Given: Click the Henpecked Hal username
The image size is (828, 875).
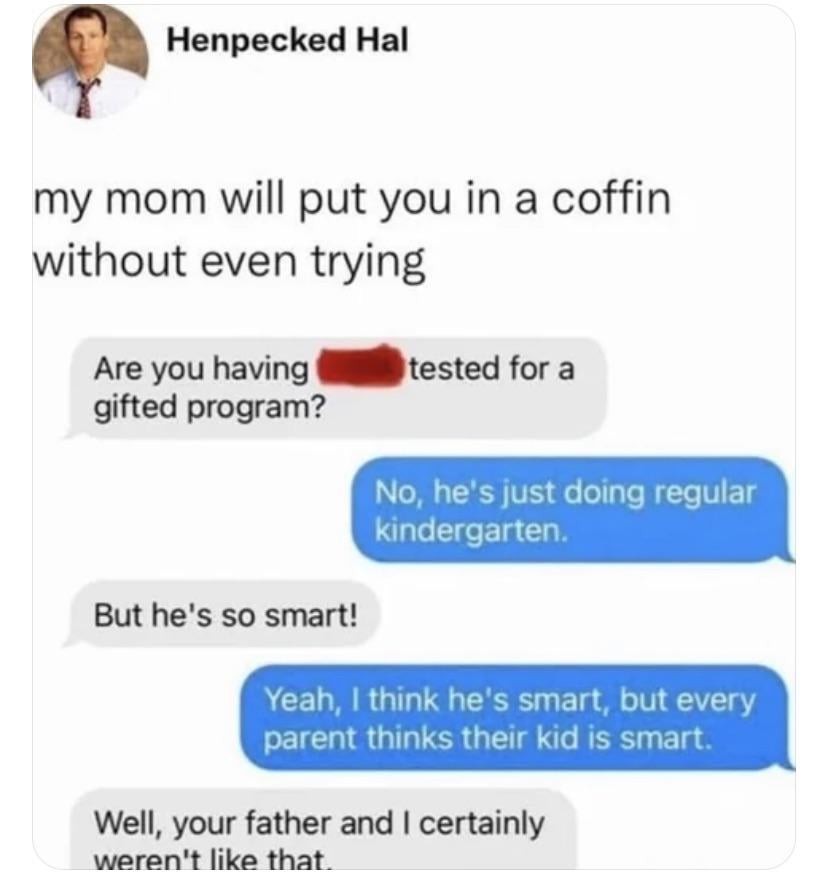Looking at the screenshot, I should [287, 40].
